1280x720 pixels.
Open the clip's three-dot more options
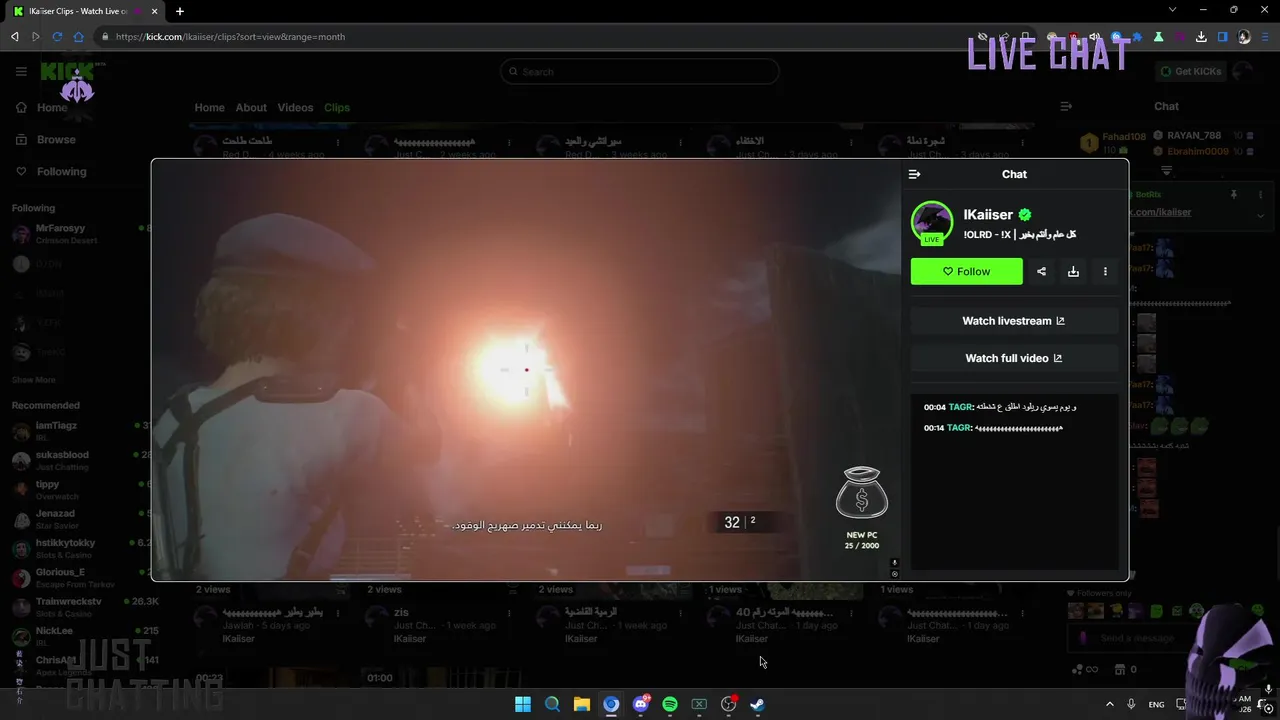[1105, 271]
